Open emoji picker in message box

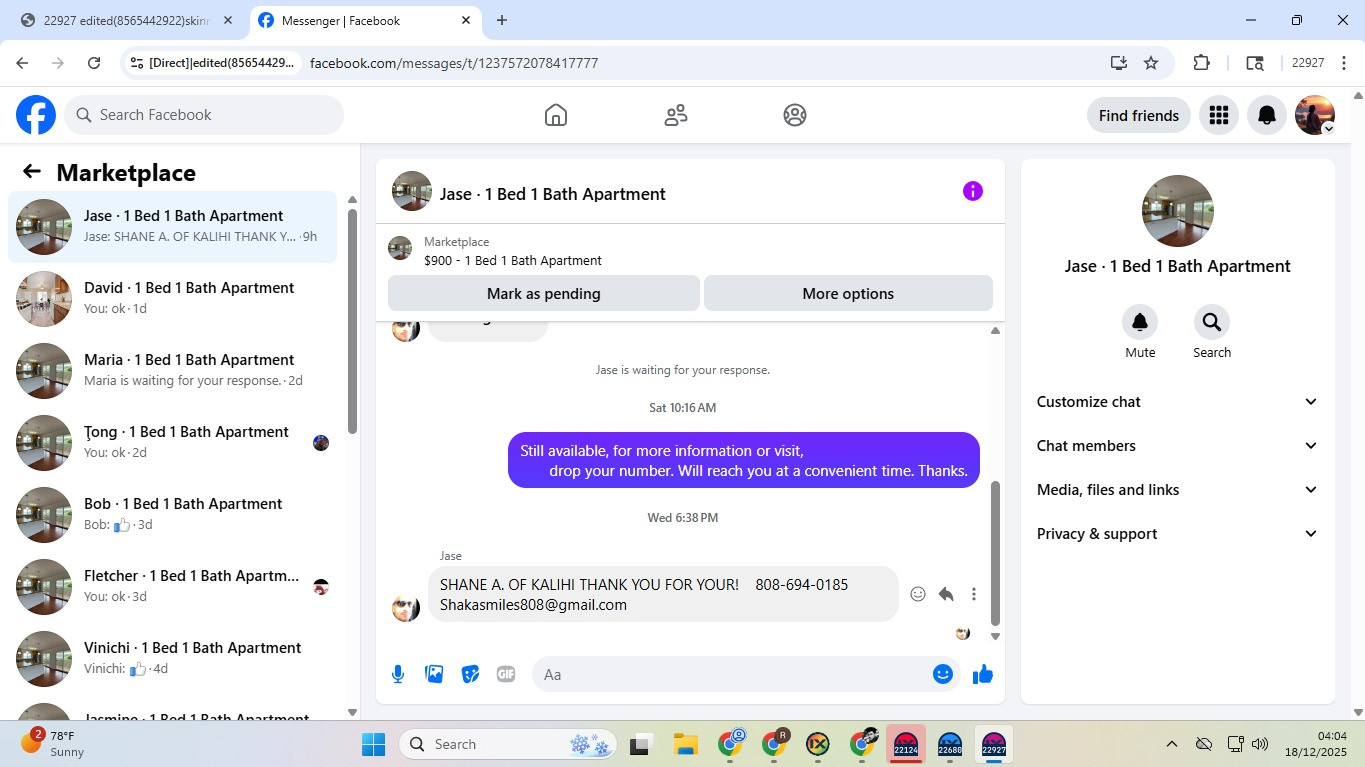coord(942,674)
